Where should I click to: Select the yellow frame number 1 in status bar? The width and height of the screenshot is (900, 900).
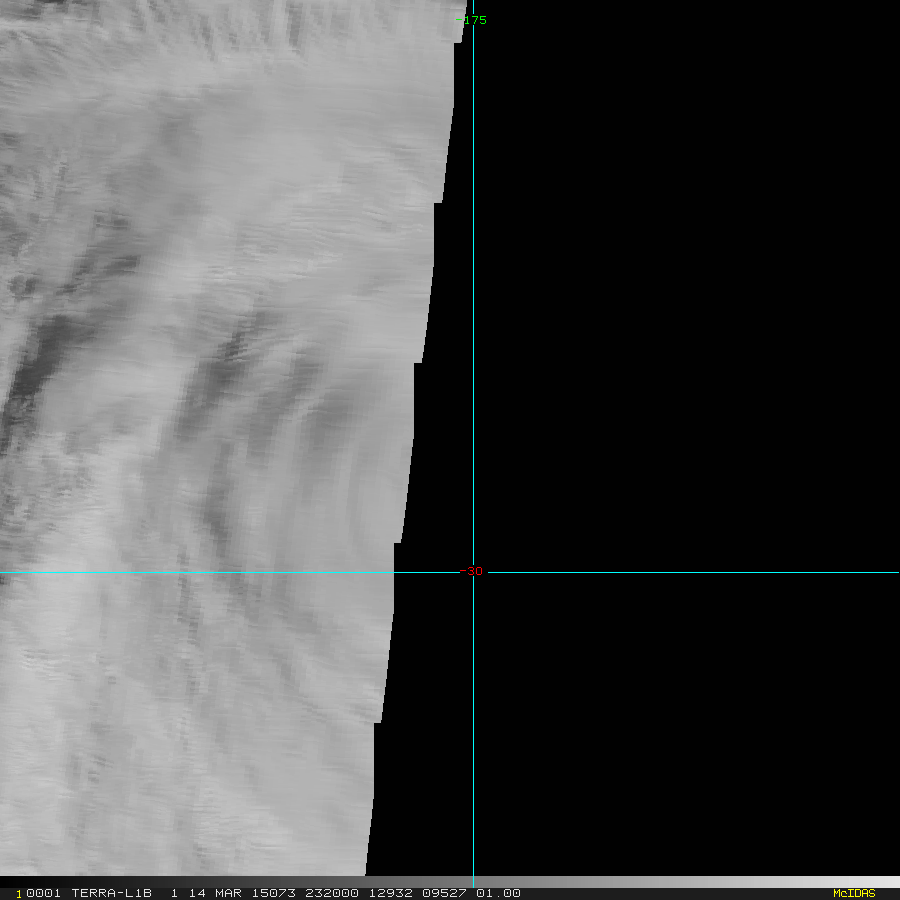[19, 894]
